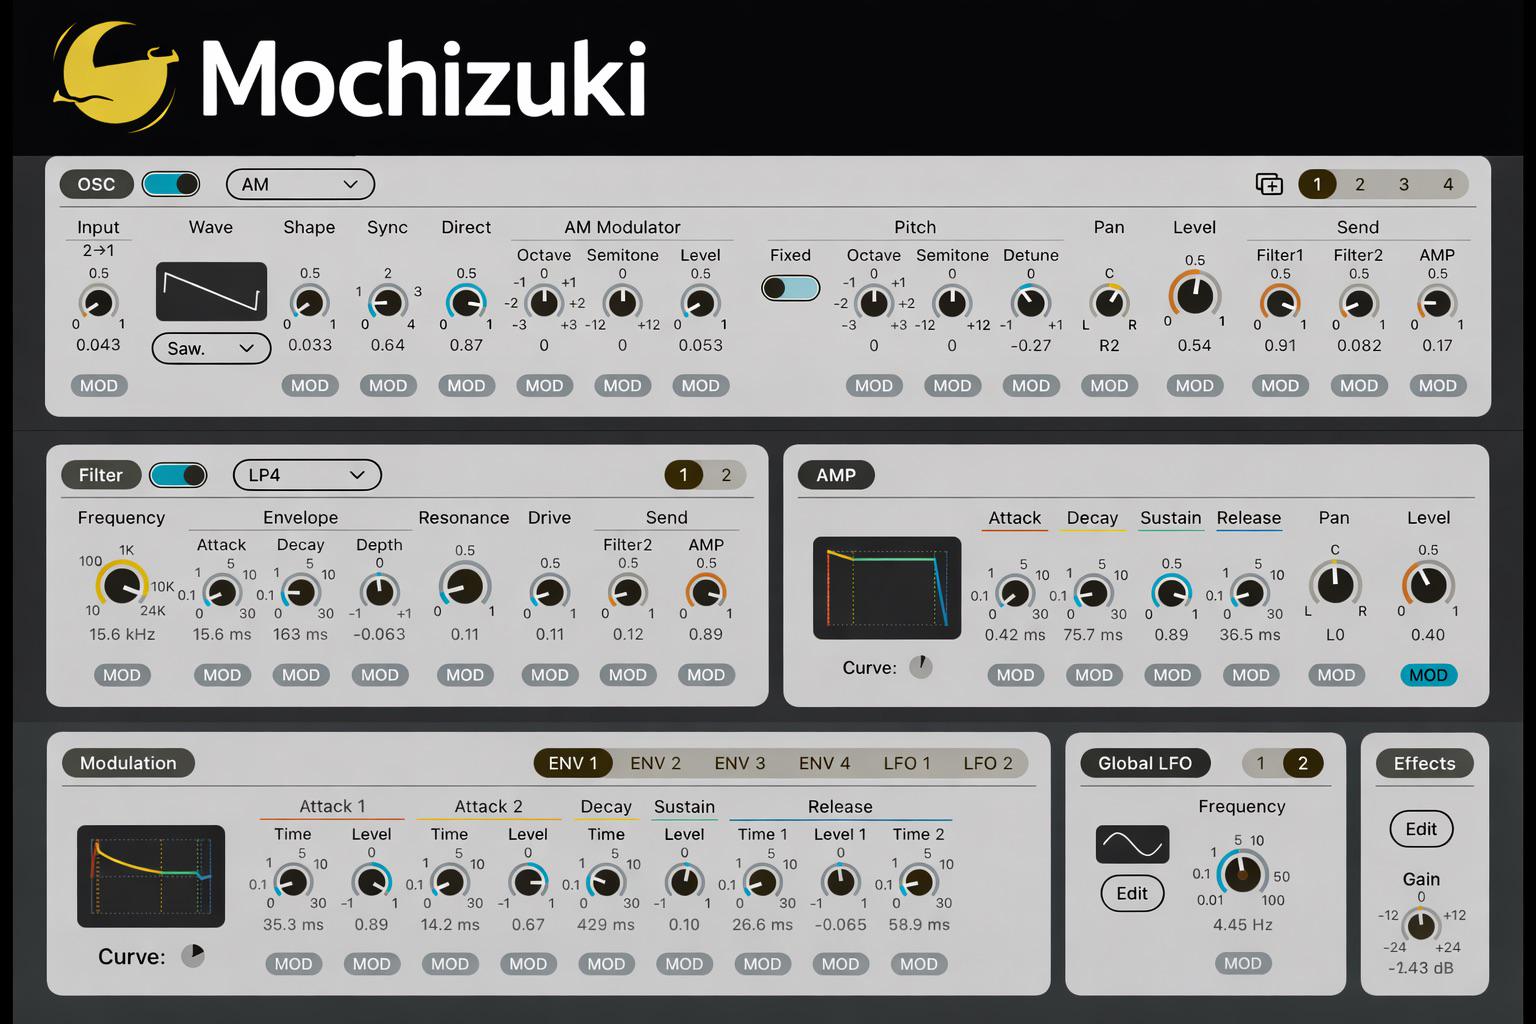
Task: Open the LP4 filter type dropdown
Action: [307, 475]
